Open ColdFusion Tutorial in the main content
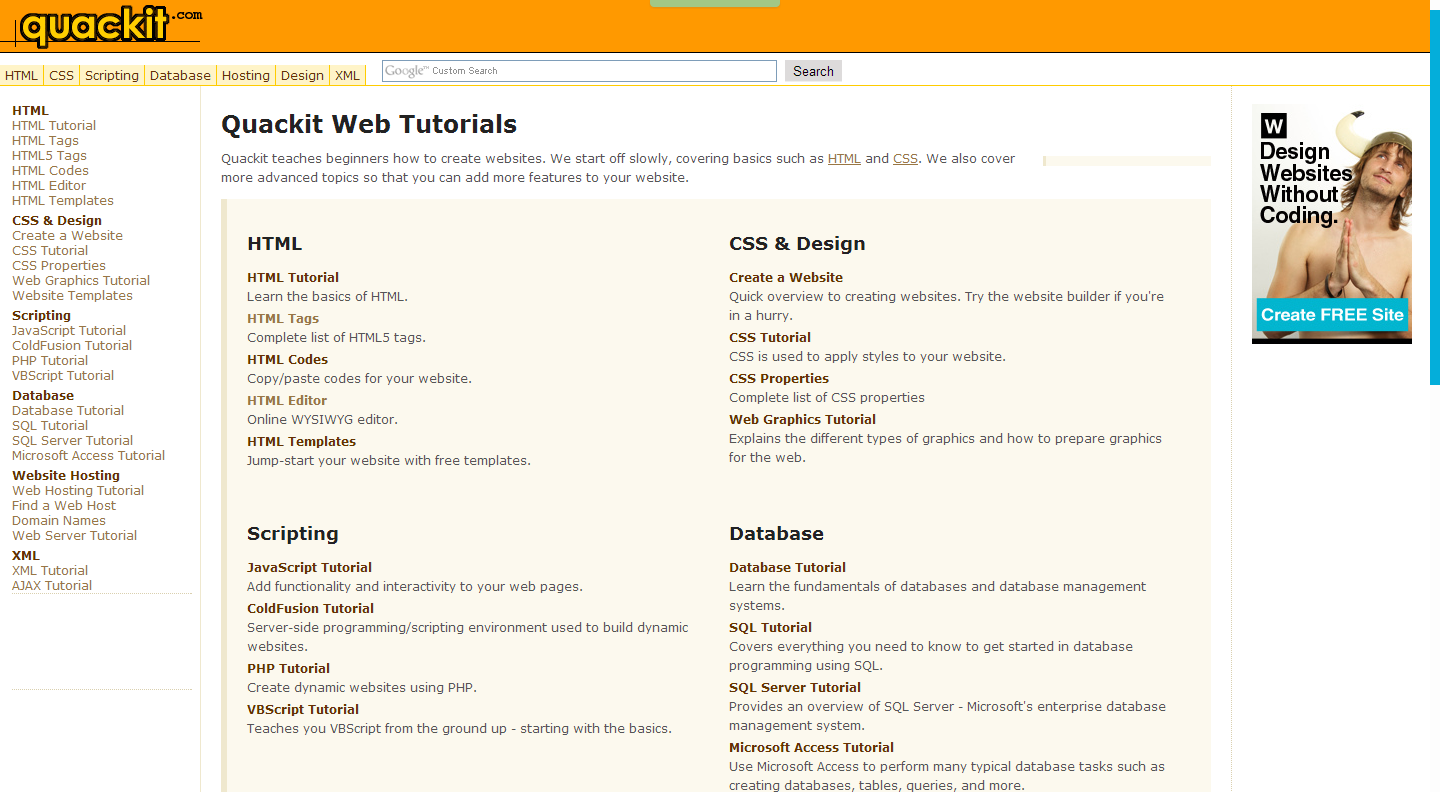This screenshot has height=792, width=1440. click(x=310, y=609)
